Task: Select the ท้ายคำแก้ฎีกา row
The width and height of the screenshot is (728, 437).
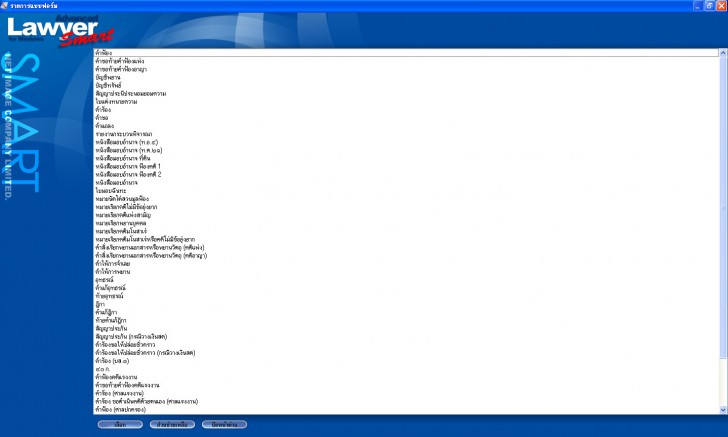Action: 406,320
